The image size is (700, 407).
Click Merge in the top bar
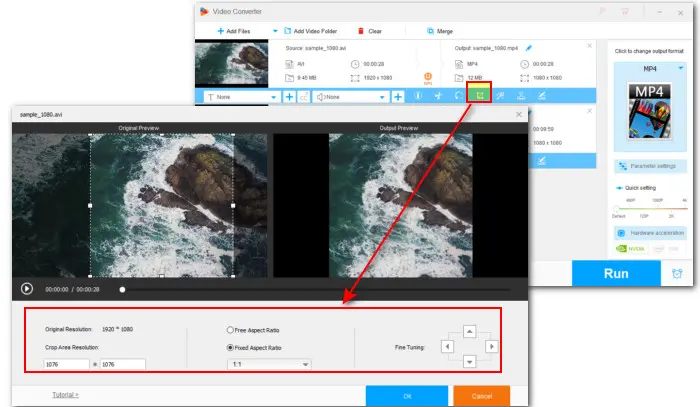[x=438, y=30]
